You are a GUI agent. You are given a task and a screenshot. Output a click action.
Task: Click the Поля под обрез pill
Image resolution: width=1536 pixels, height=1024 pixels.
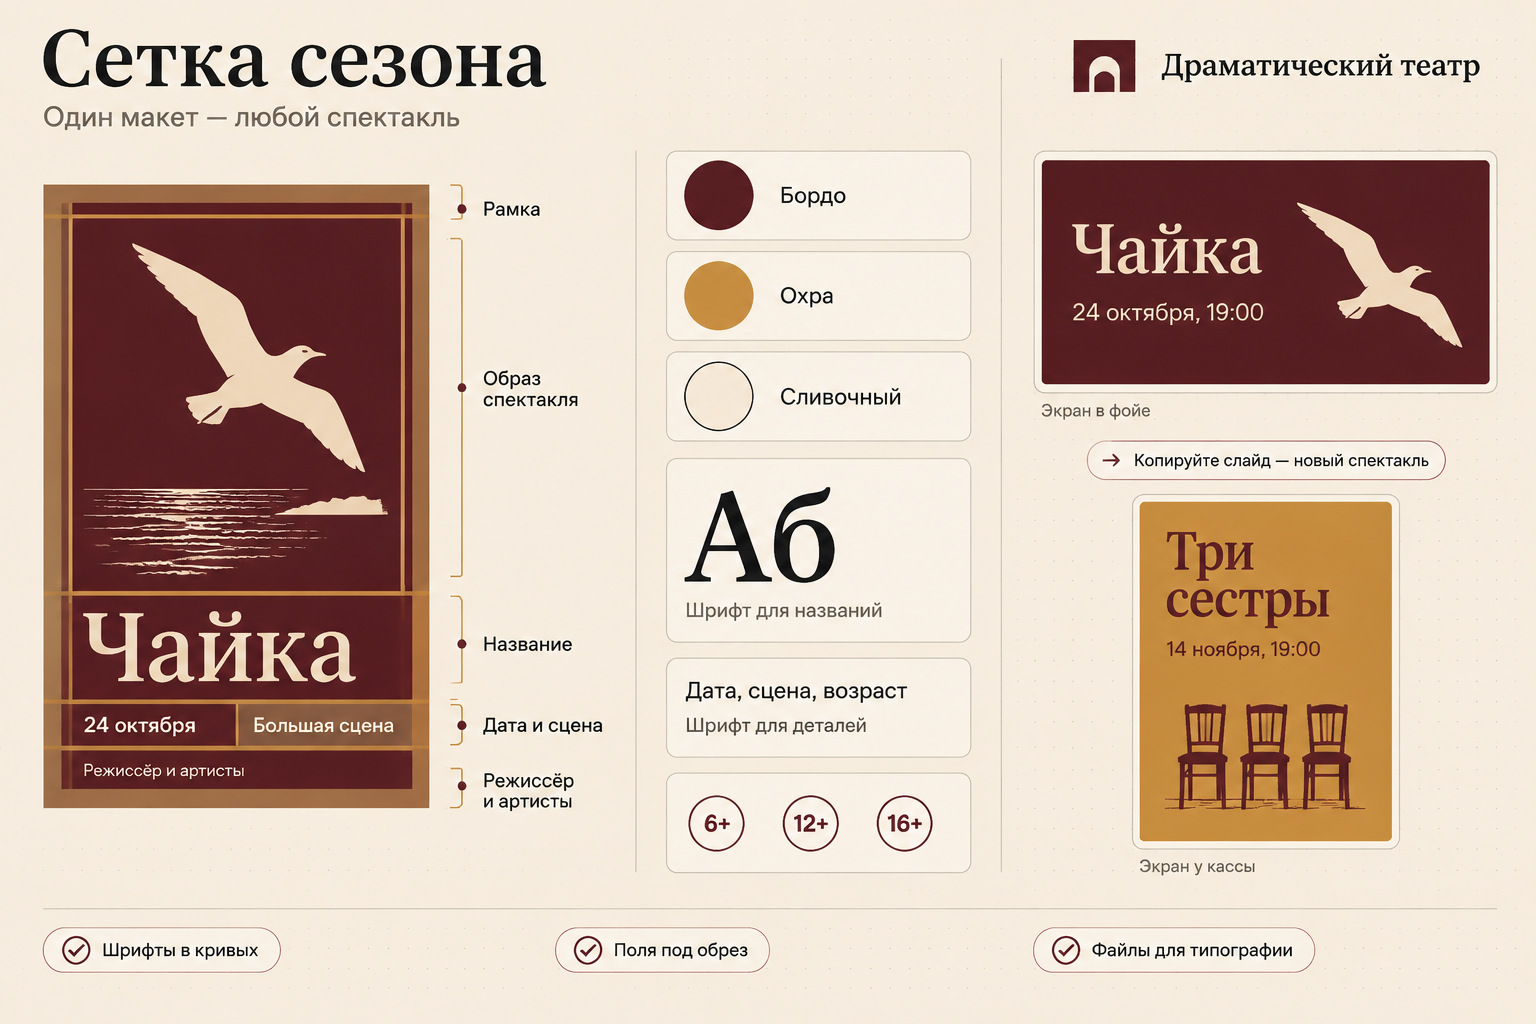coord(662,950)
